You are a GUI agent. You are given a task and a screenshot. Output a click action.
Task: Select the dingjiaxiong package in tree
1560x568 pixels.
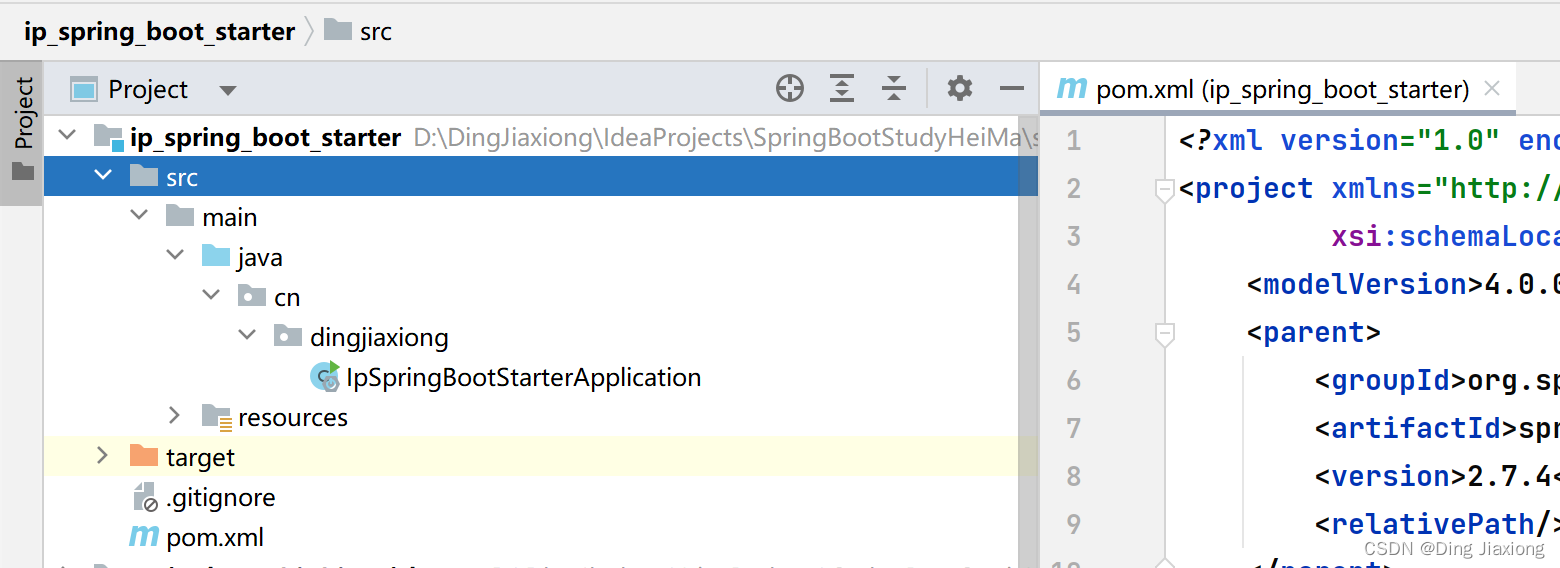(x=379, y=337)
